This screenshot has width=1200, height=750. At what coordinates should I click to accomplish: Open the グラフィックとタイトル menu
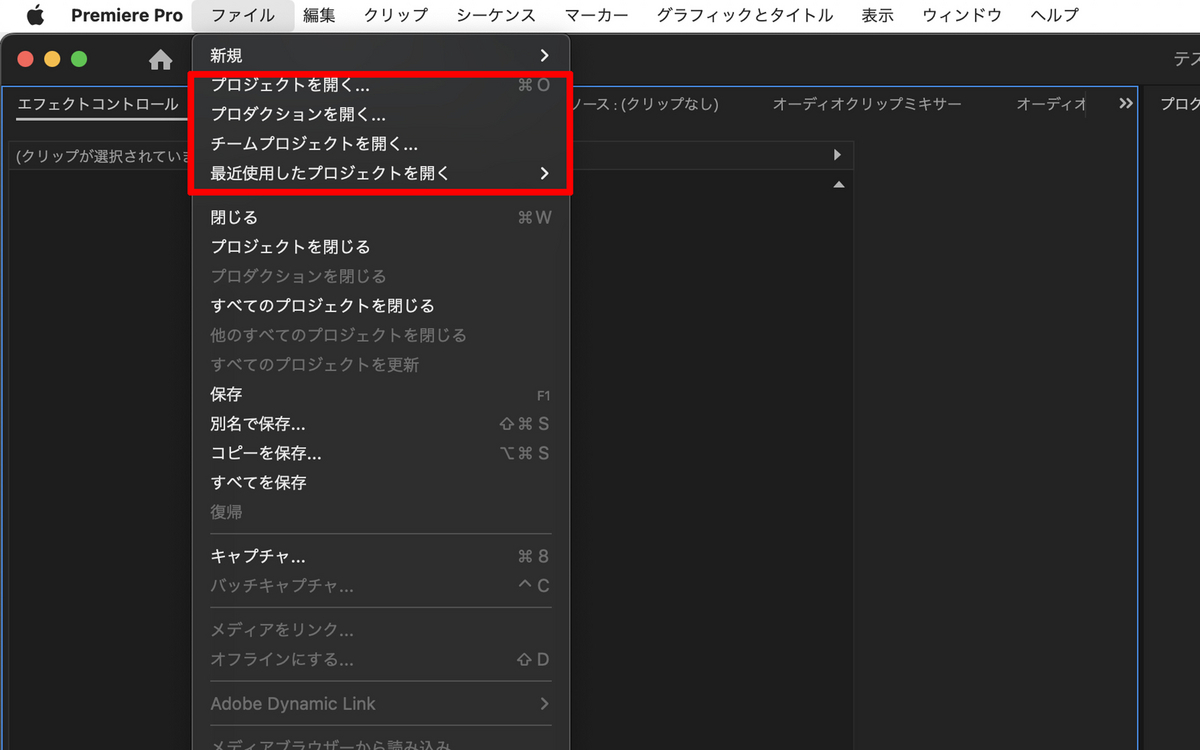[745, 15]
